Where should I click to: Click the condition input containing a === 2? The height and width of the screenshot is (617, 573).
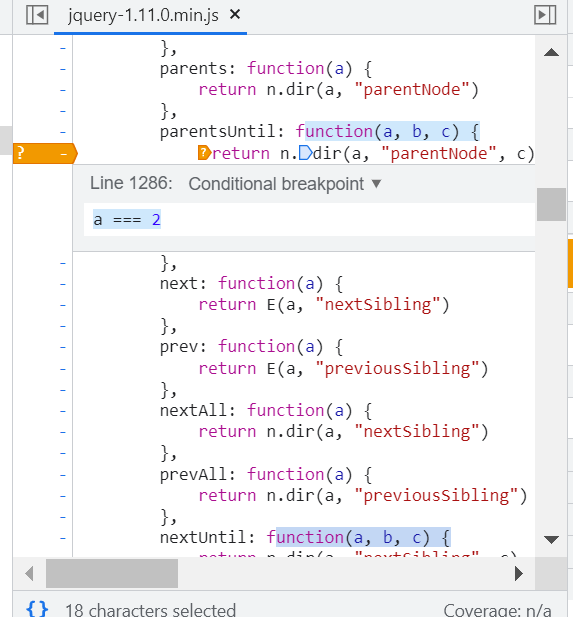[309, 220]
